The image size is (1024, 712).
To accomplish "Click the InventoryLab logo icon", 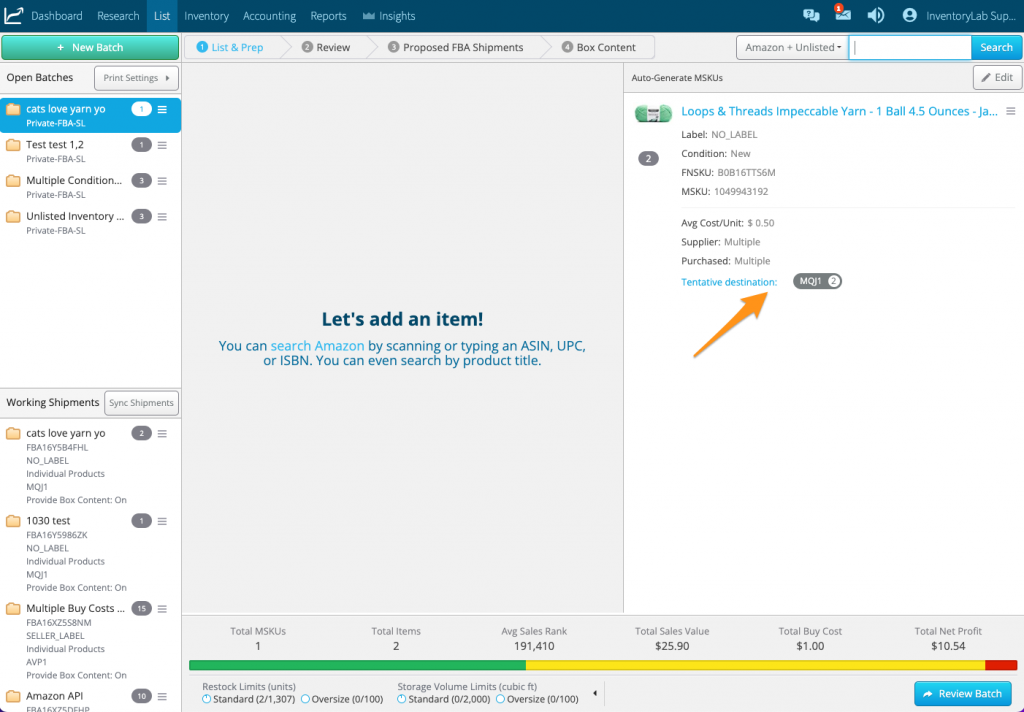I will (14, 16).
